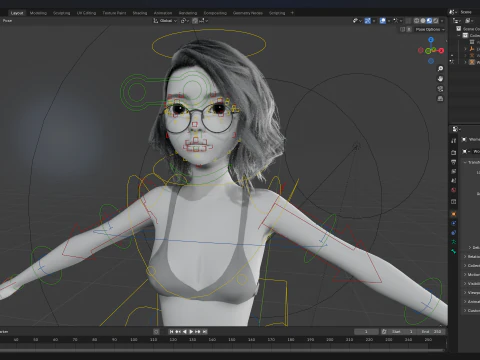Viewport: 480px width, 360px height.
Task: Switch to the Modeling workspace tab
Action: [38, 13]
